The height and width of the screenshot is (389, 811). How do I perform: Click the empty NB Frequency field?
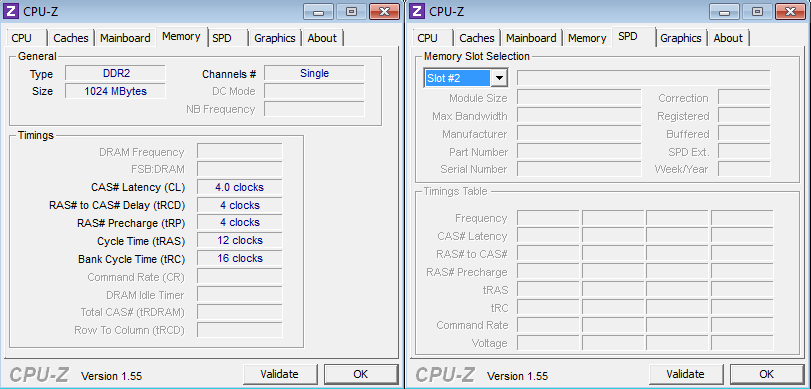click(314, 109)
